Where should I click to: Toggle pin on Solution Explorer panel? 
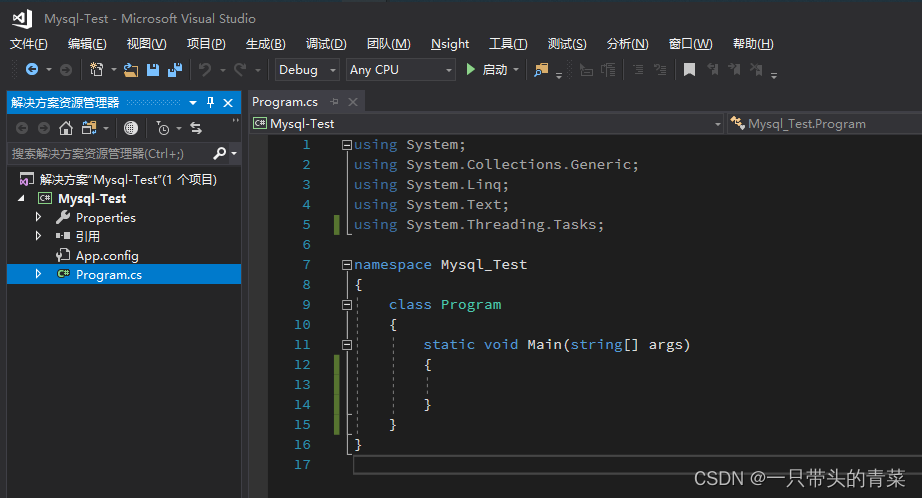coord(211,102)
